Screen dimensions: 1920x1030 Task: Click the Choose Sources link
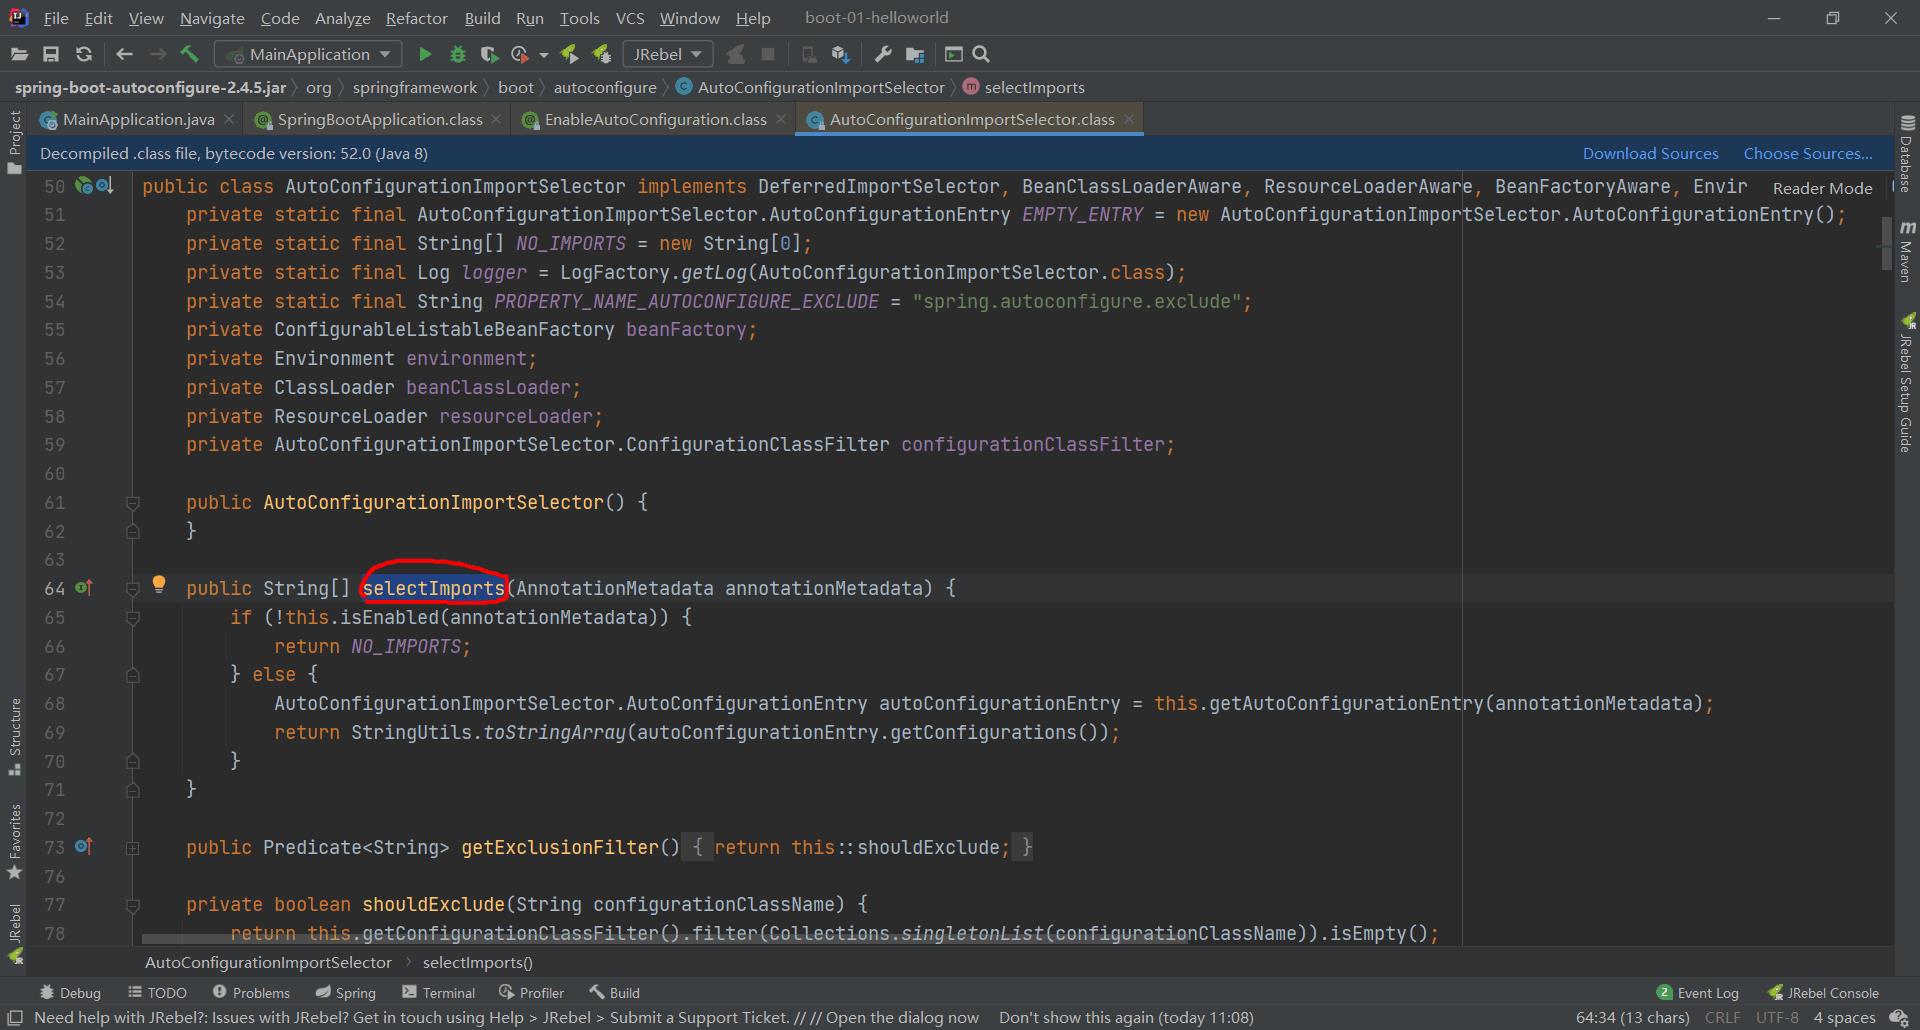click(1808, 153)
